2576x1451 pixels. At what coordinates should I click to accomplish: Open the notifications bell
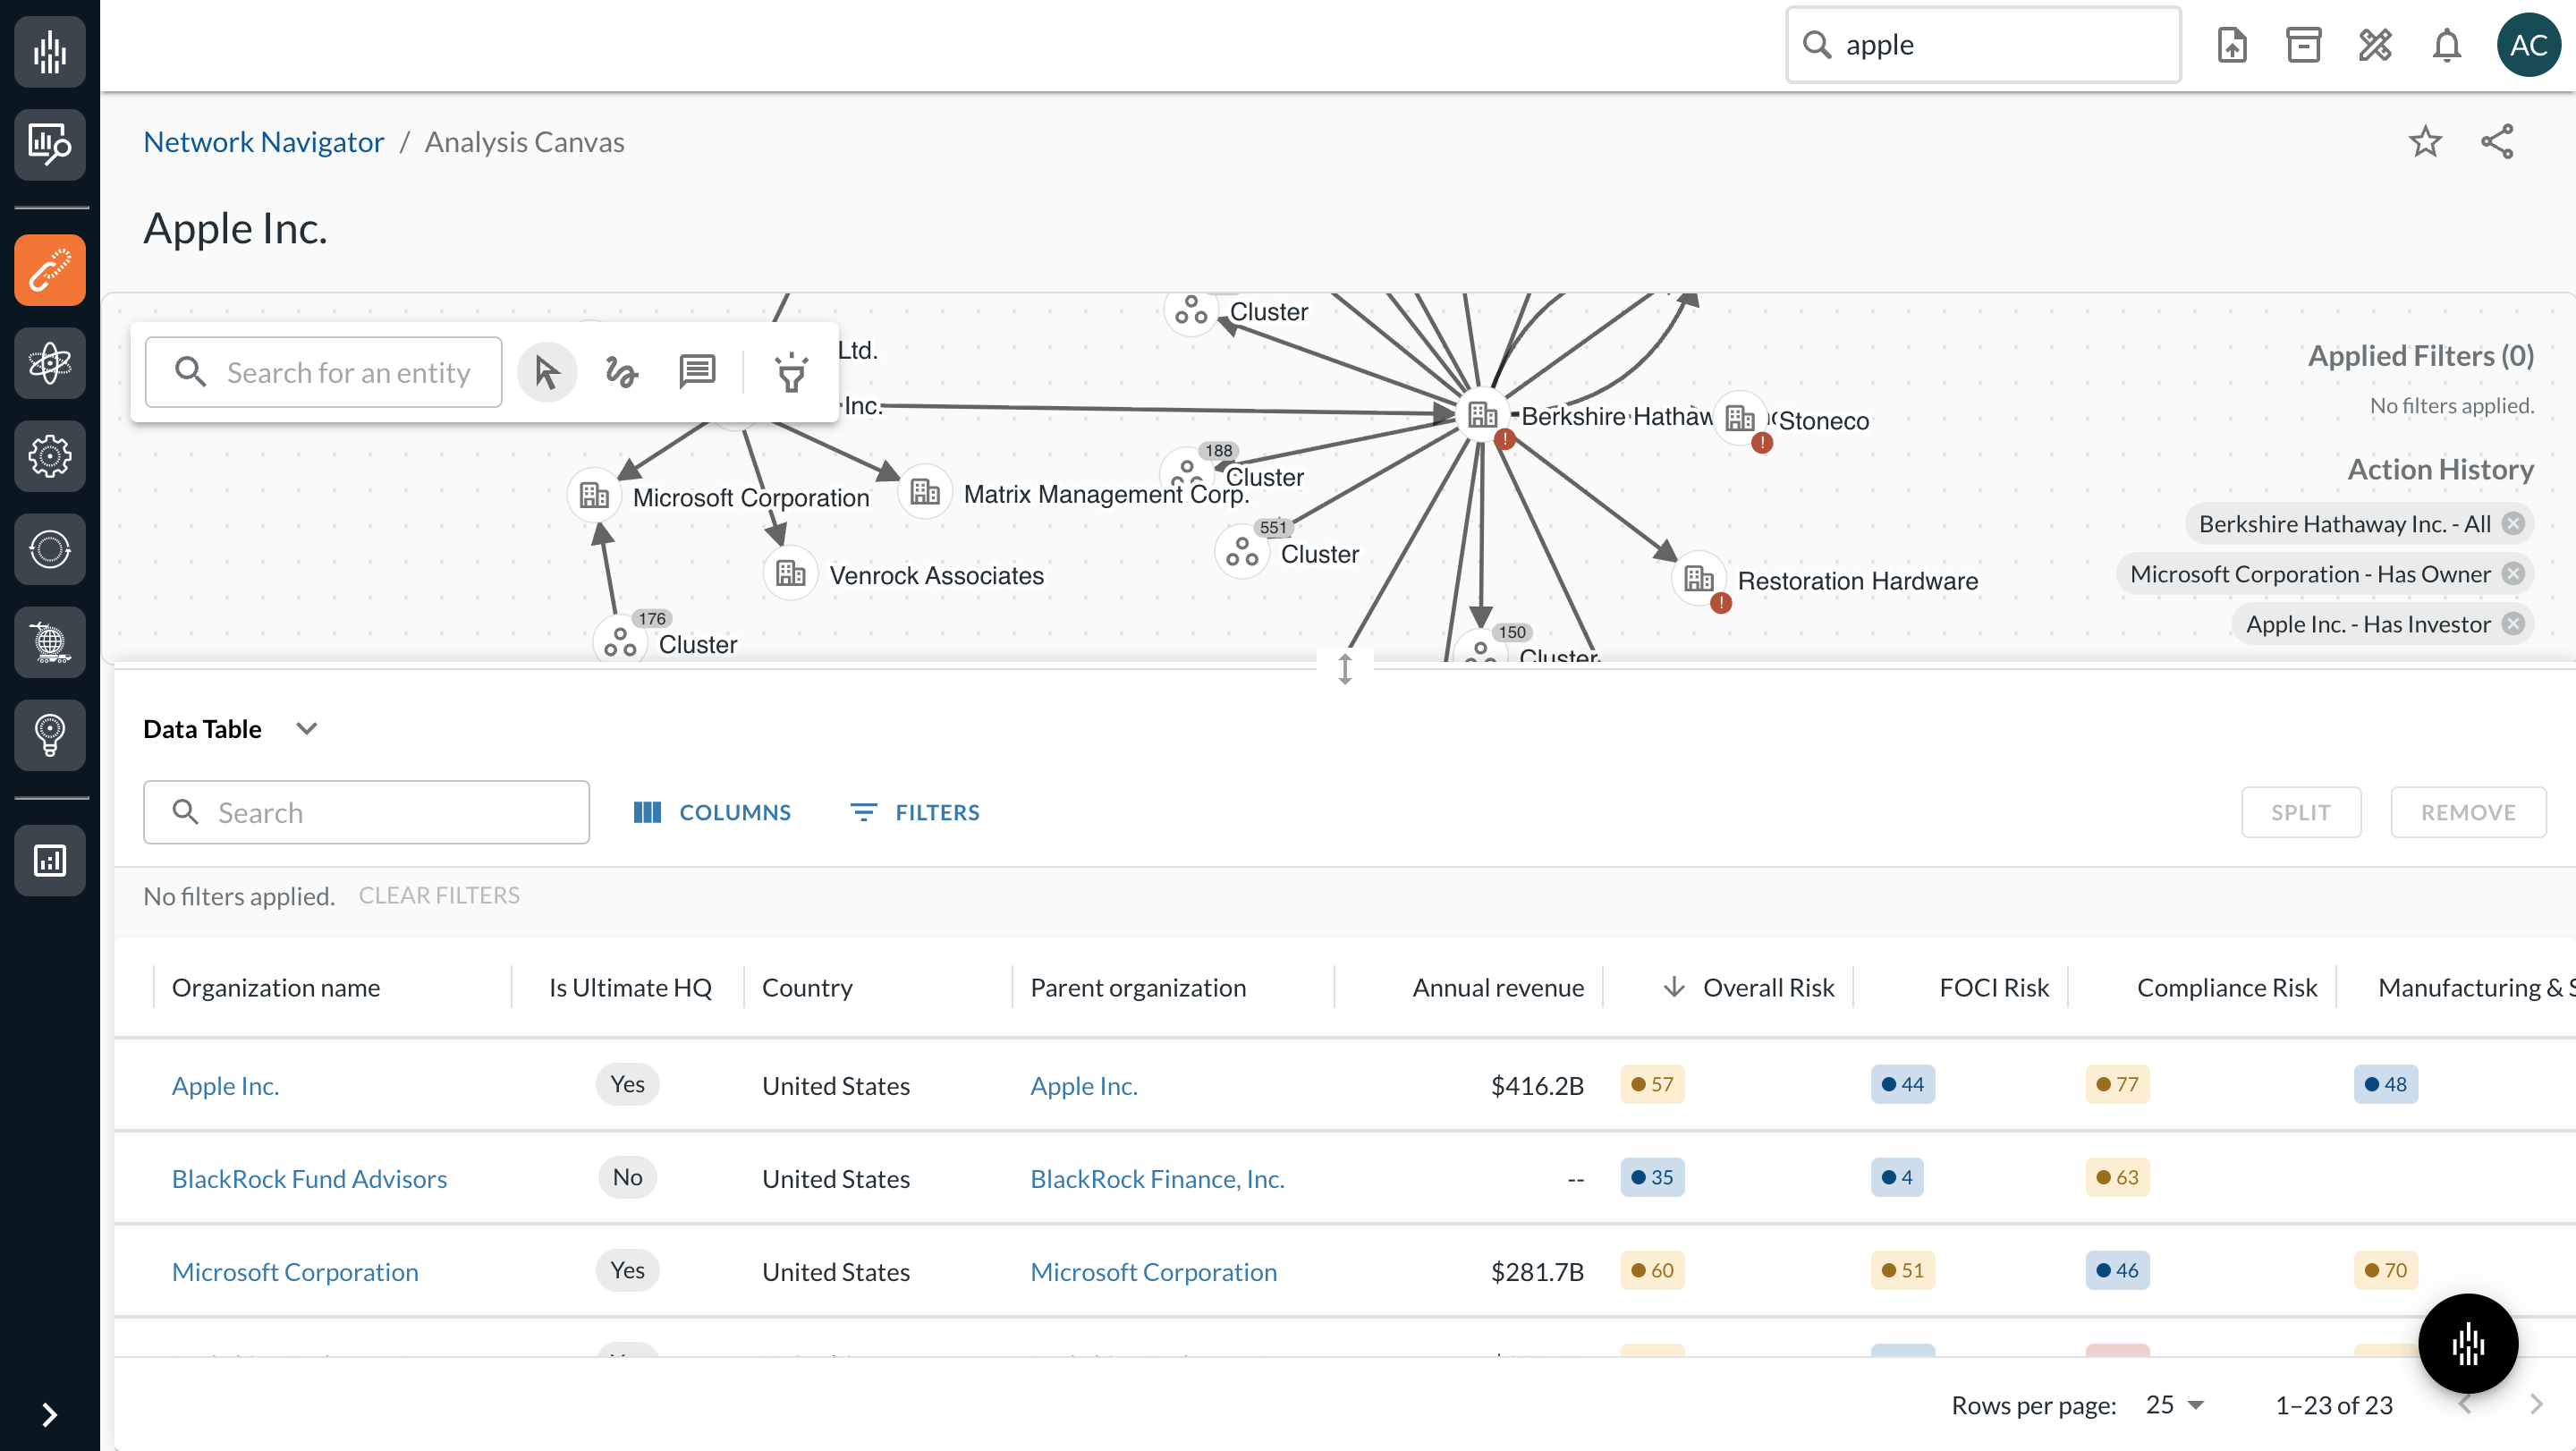click(x=2446, y=45)
